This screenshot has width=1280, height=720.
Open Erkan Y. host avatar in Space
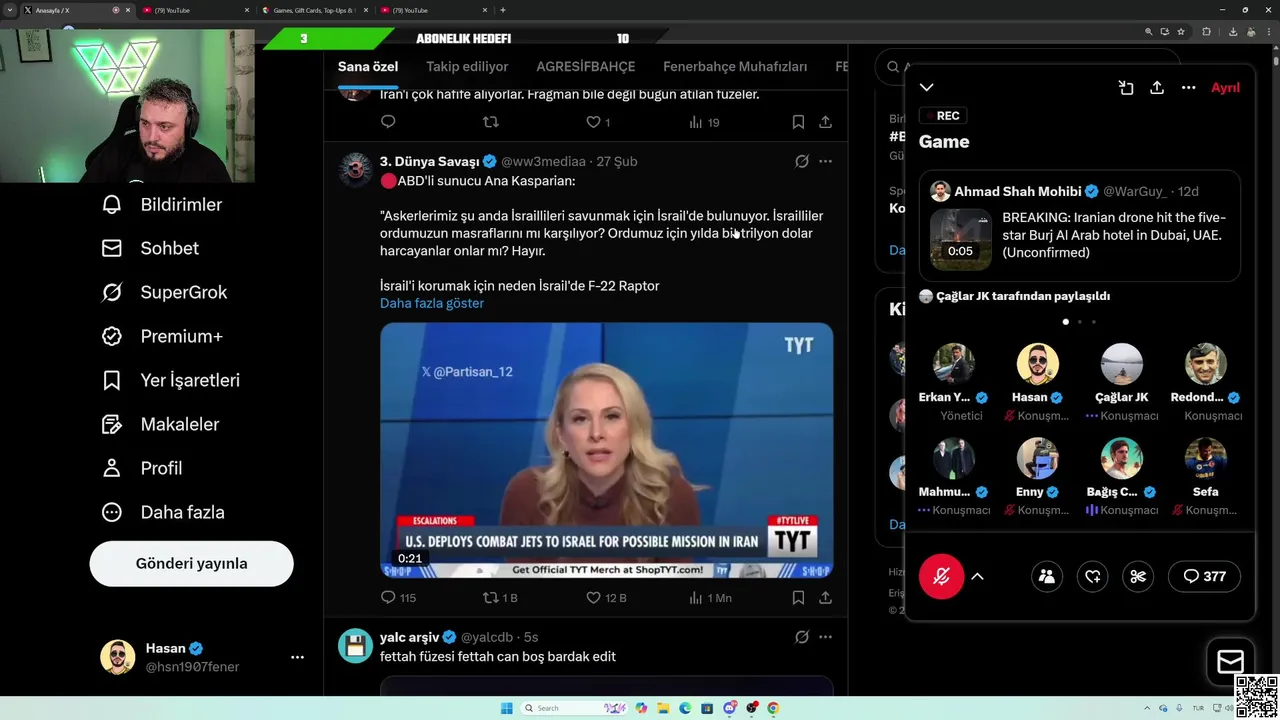click(x=953, y=364)
